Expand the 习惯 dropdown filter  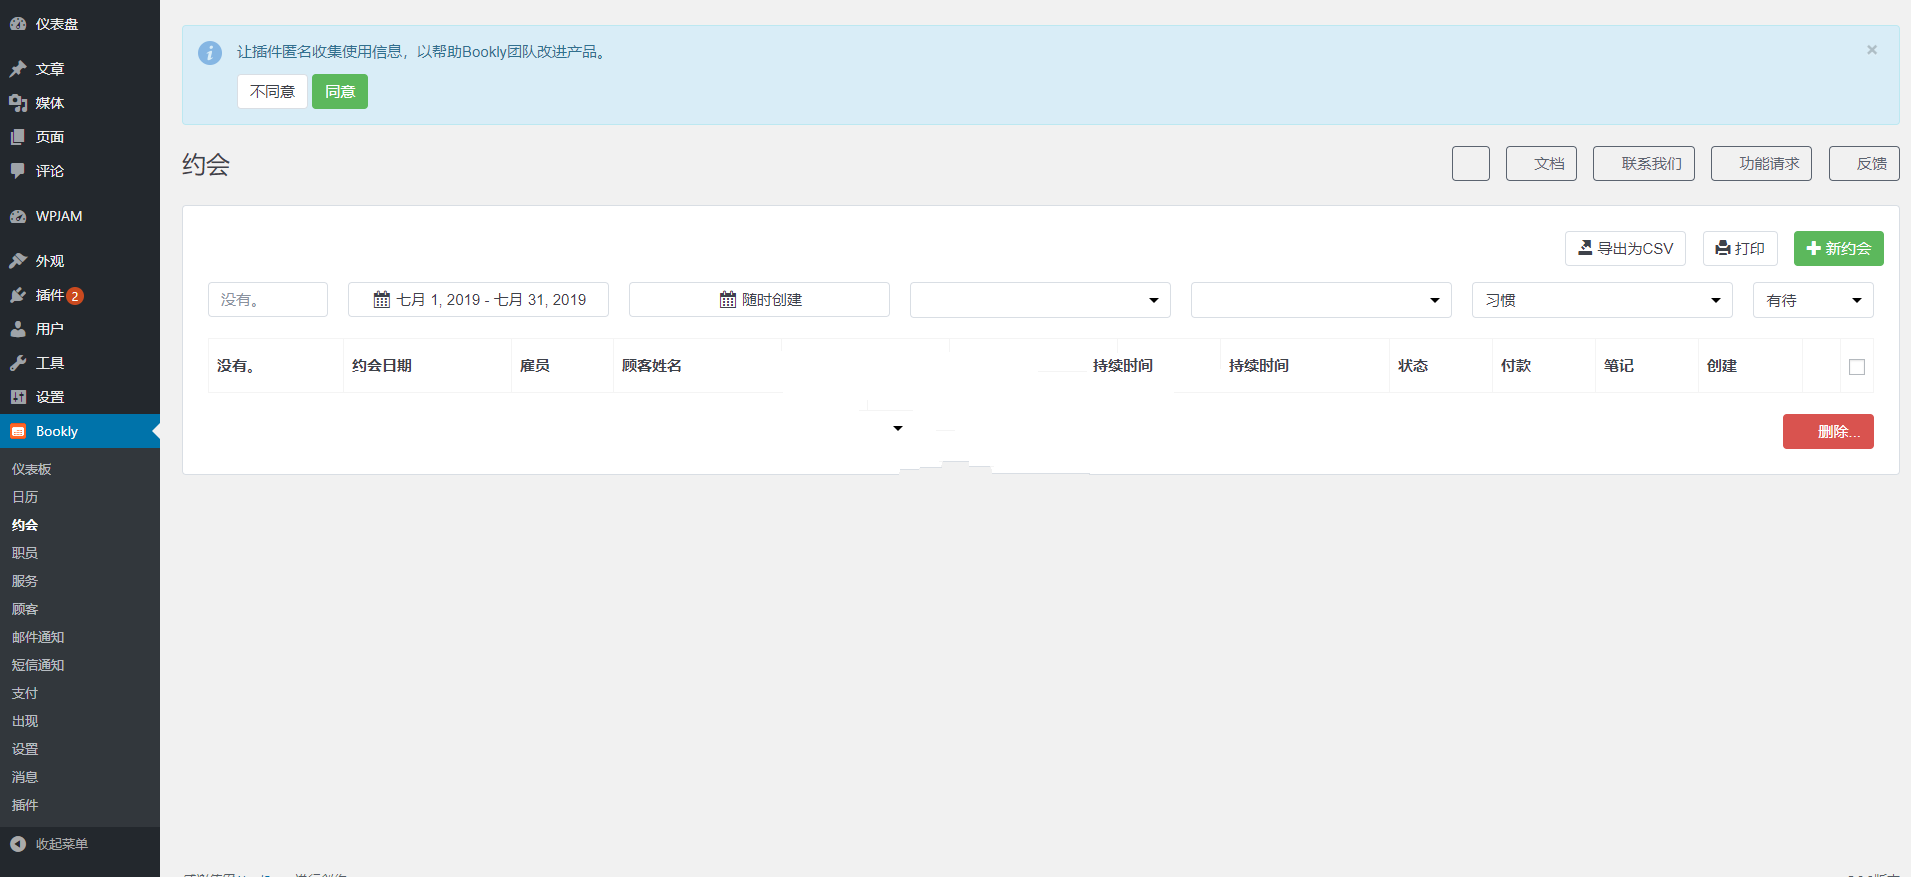point(1601,300)
